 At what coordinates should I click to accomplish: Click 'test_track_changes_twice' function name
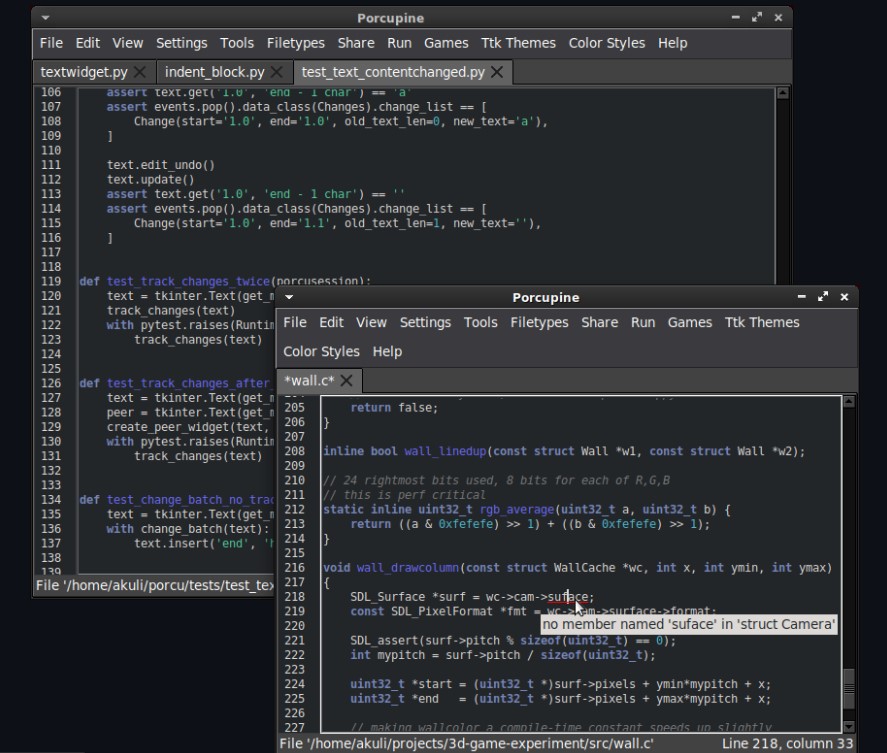pos(188,281)
